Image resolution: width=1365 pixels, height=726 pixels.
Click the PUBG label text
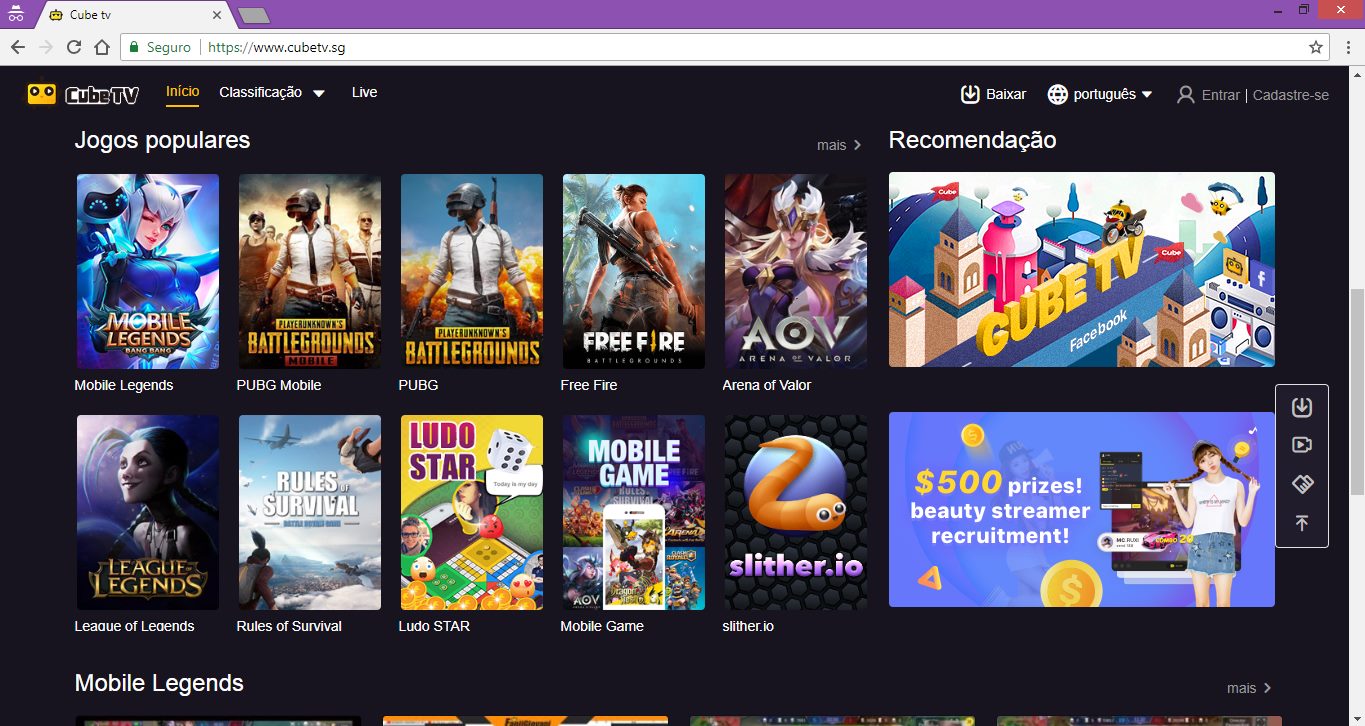click(418, 385)
